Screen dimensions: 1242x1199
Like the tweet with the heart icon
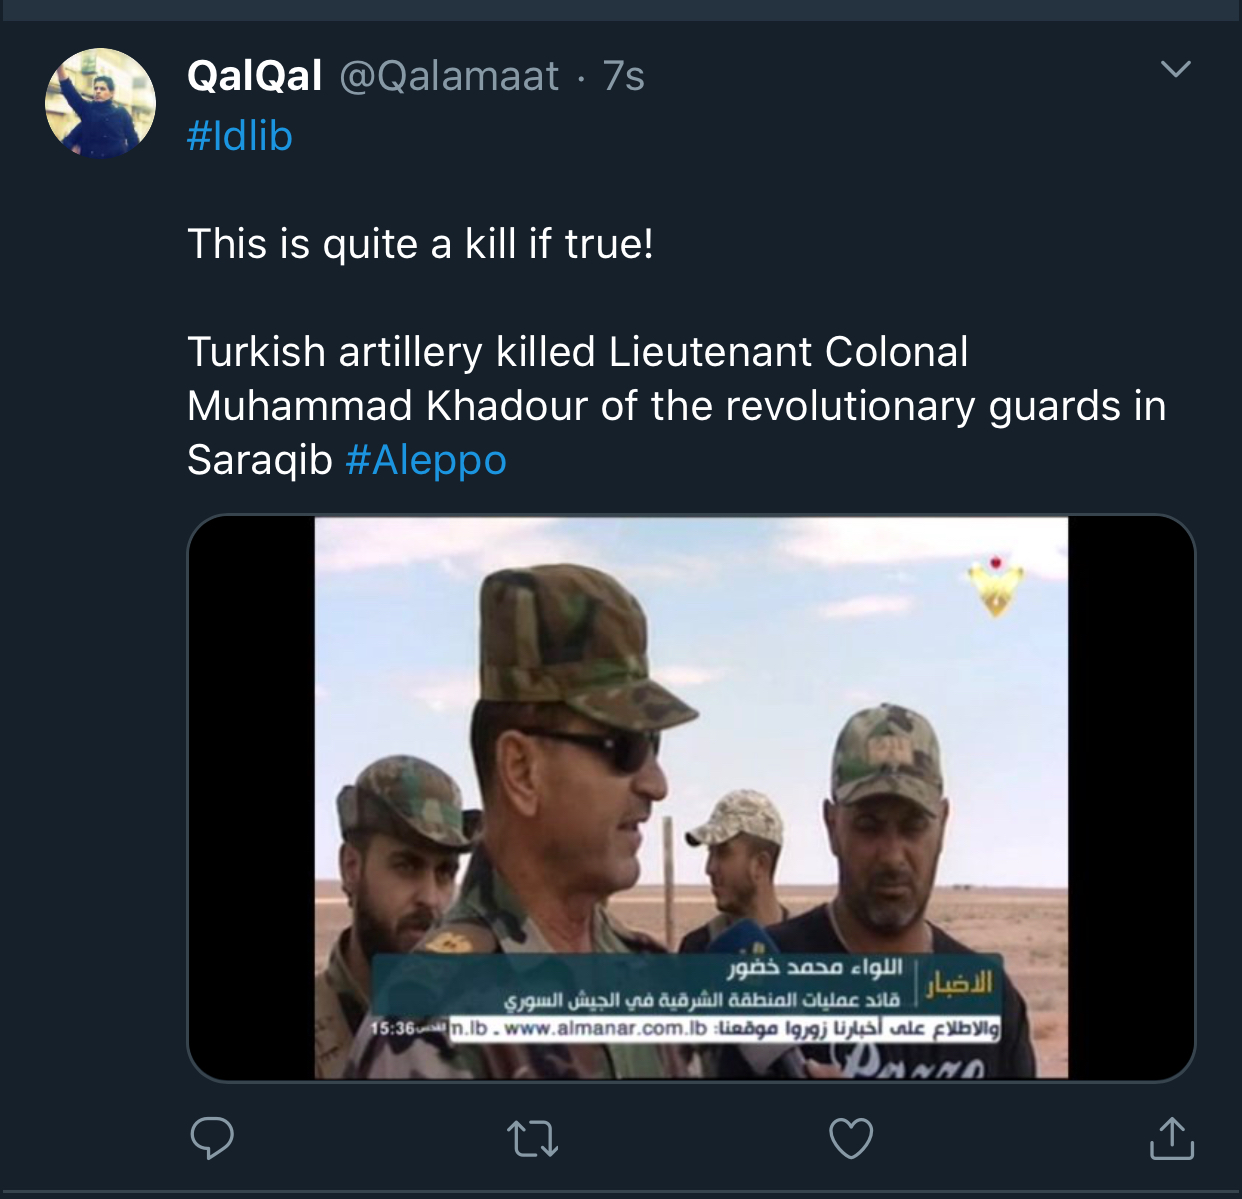point(851,1138)
